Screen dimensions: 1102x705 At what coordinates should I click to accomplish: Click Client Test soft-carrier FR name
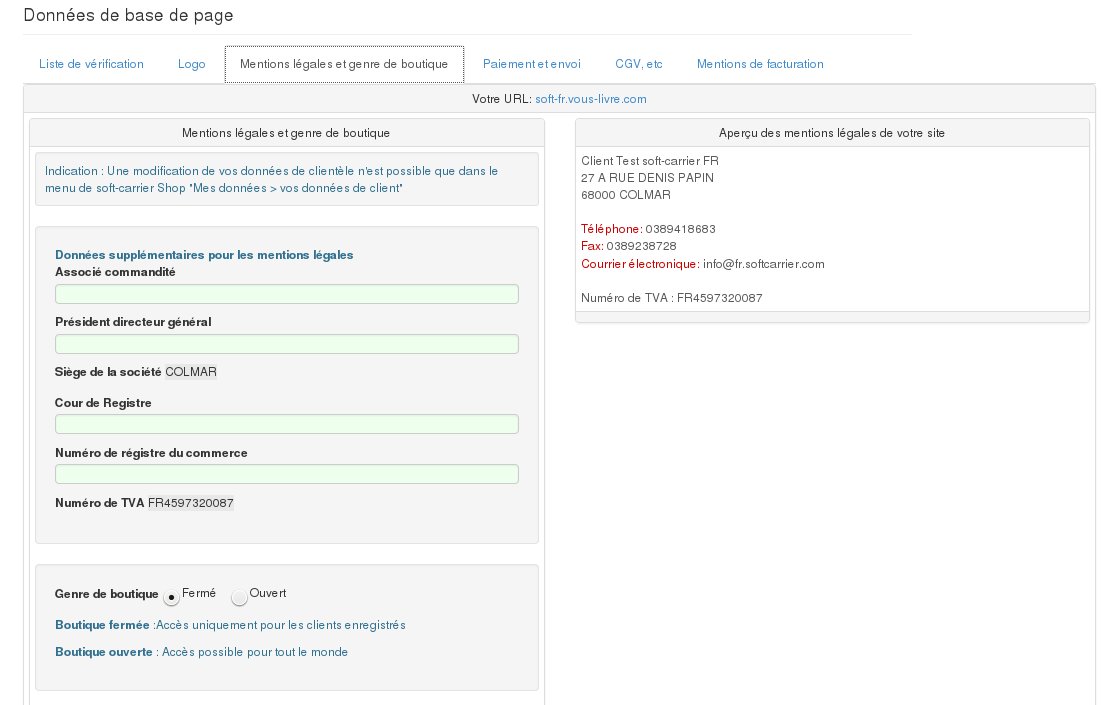click(649, 161)
